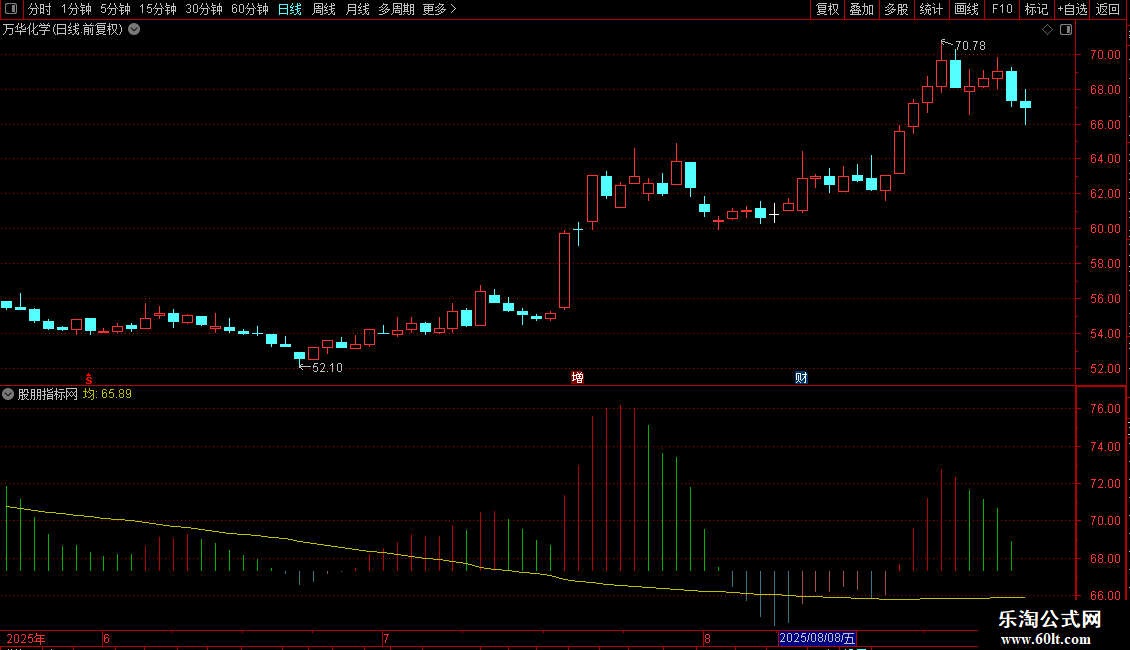Select the 30分钟 period tab

click(204, 9)
